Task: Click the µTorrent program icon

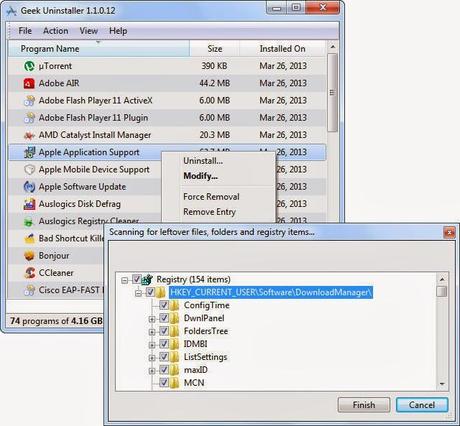Action: pyautogui.click(x=29, y=66)
